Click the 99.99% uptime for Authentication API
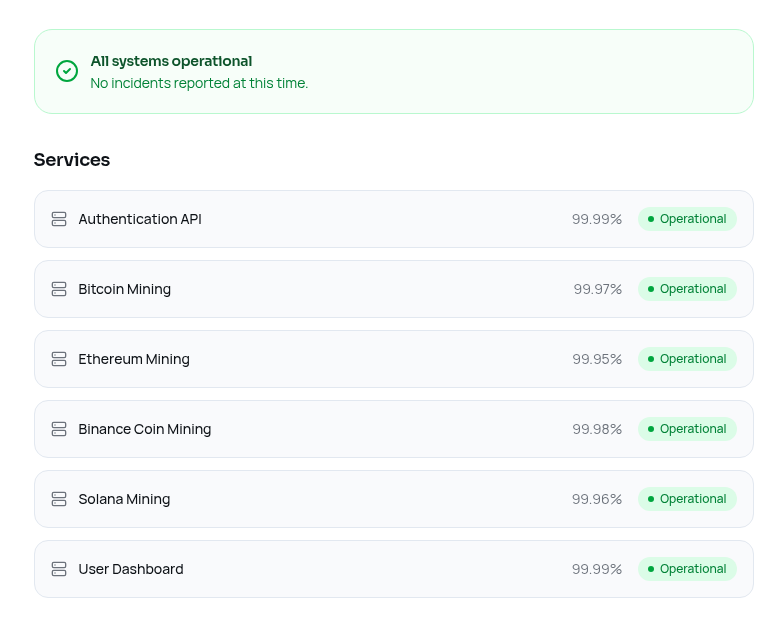781x623 pixels. click(x=597, y=219)
